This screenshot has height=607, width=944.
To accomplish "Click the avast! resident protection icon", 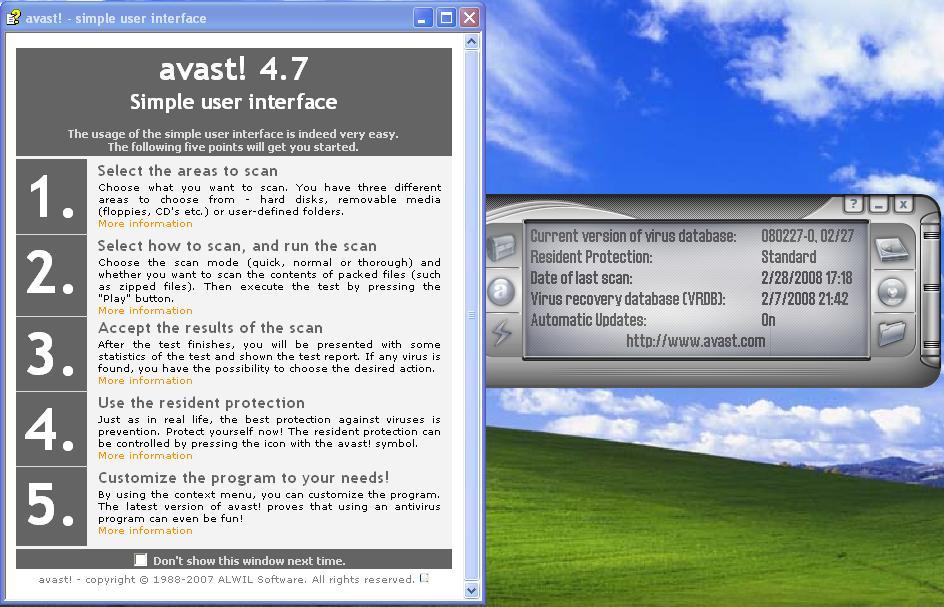I will [x=502, y=291].
